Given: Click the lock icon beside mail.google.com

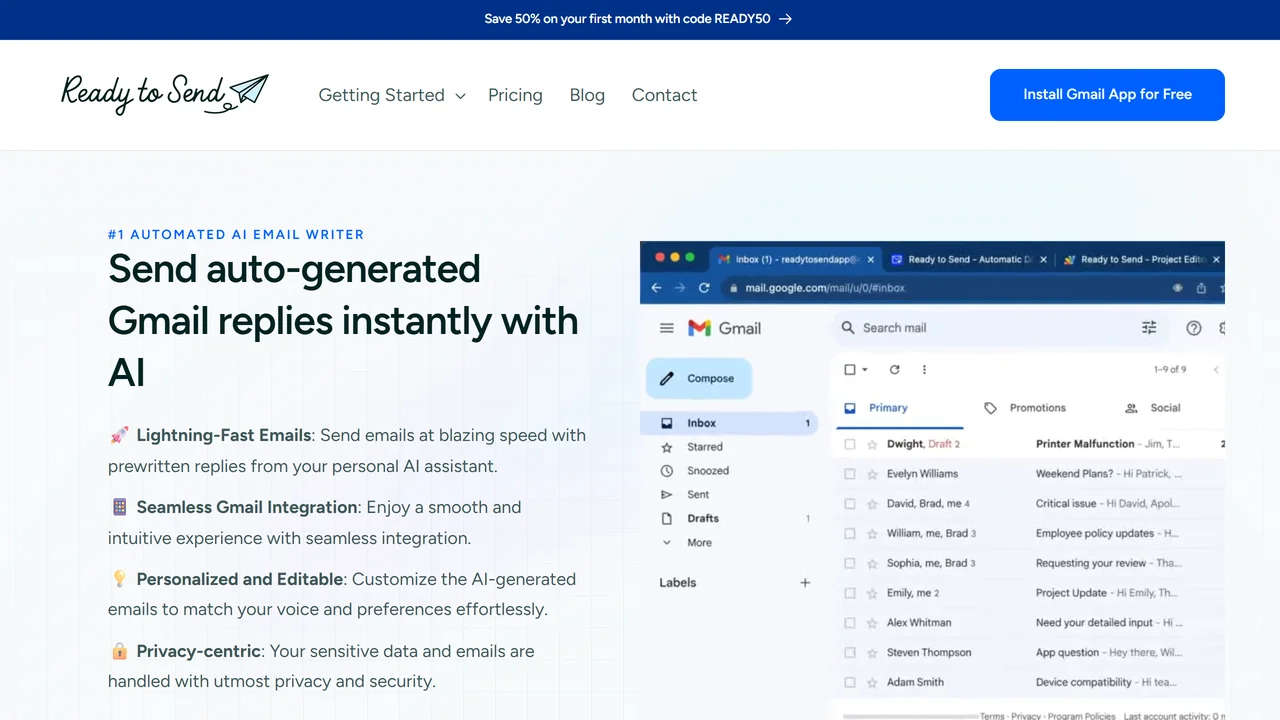Looking at the screenshot, I should click(x=735, y=288).
